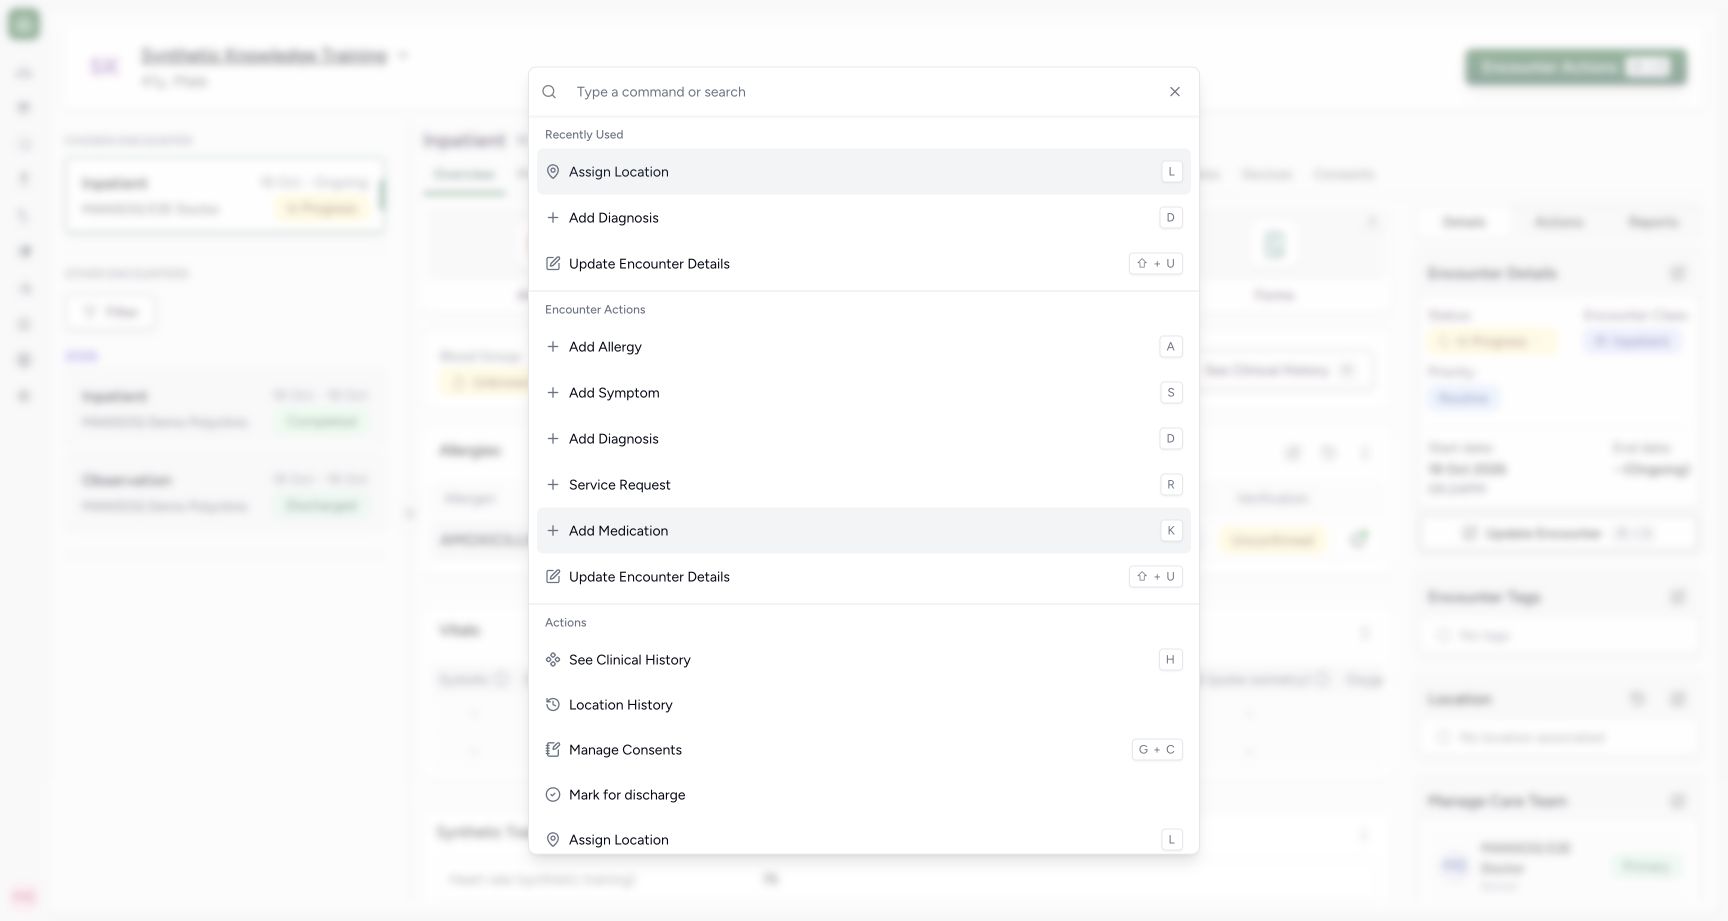Click the pin icon for Assign Location under Actions
The width and height of the screenshot is (1728, 921).
point(553,840)
